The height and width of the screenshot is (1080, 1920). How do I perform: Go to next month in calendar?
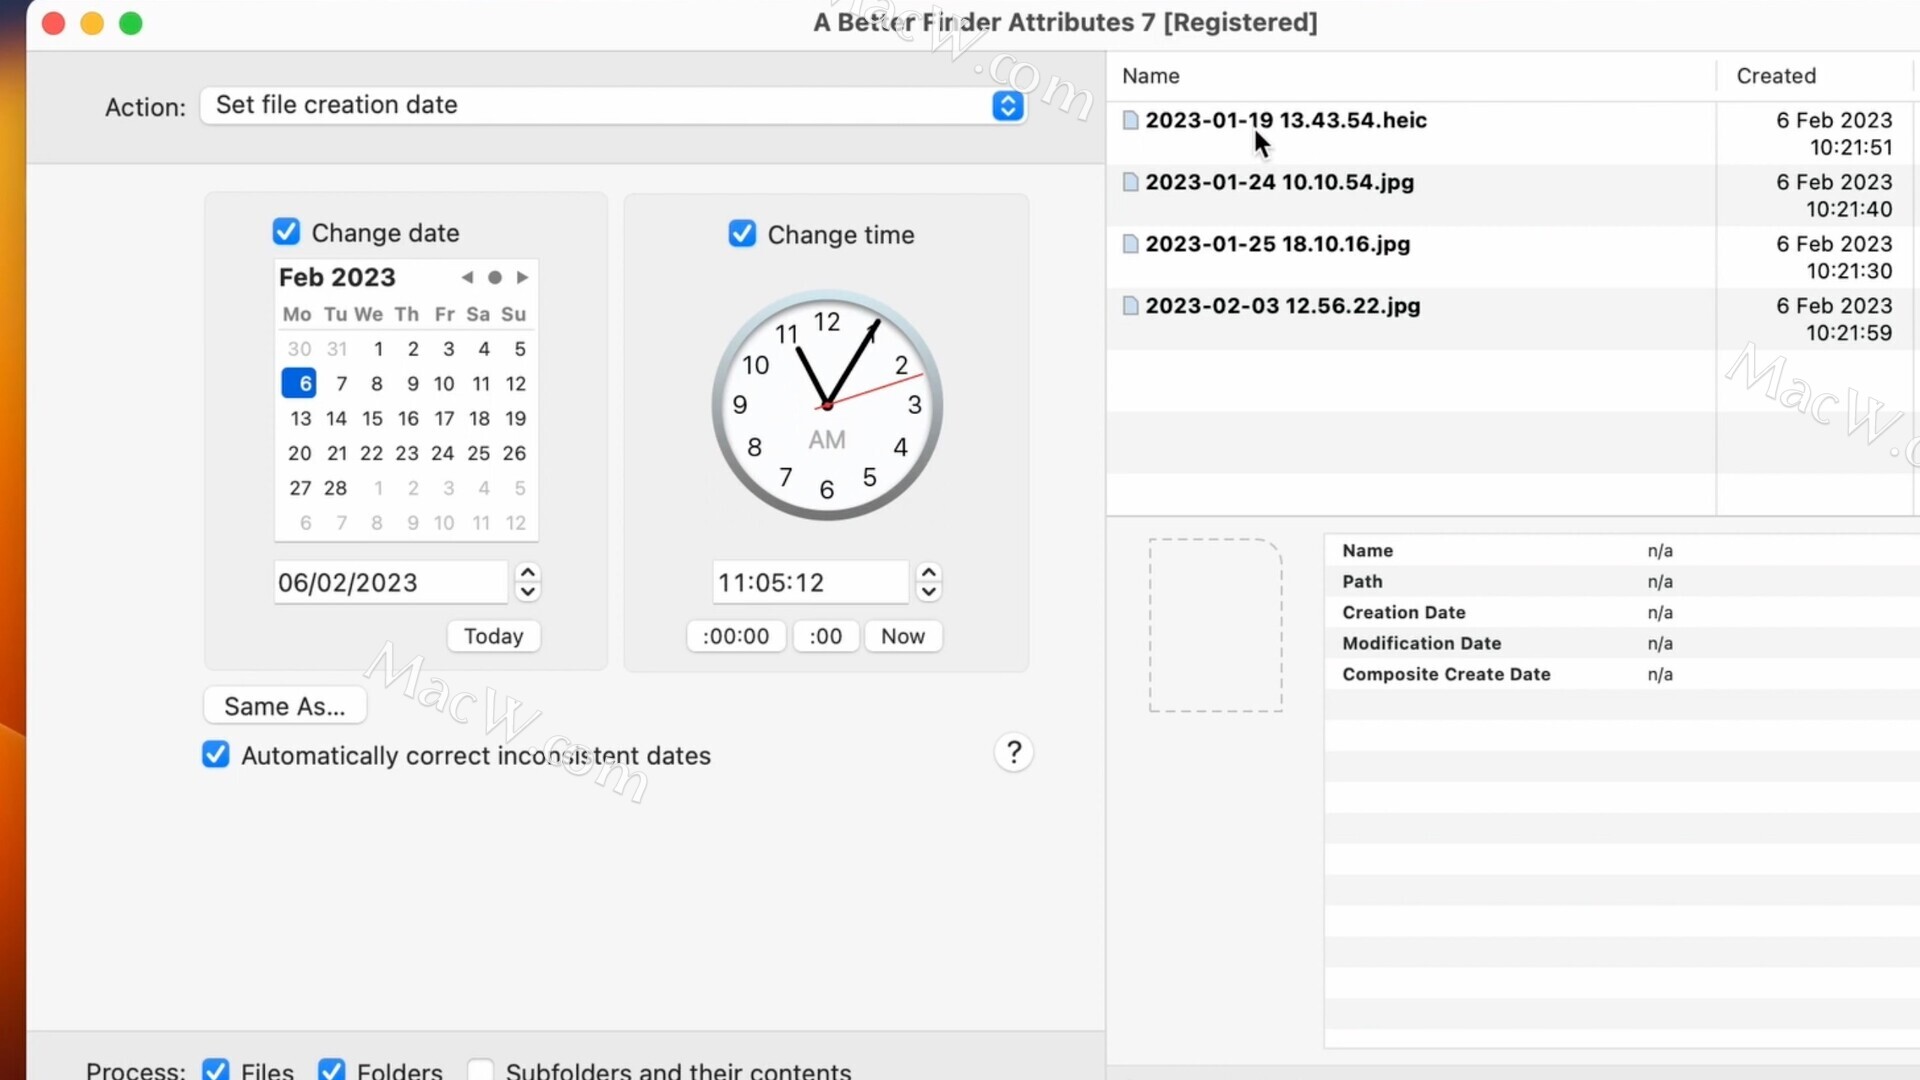click(522, 277)
